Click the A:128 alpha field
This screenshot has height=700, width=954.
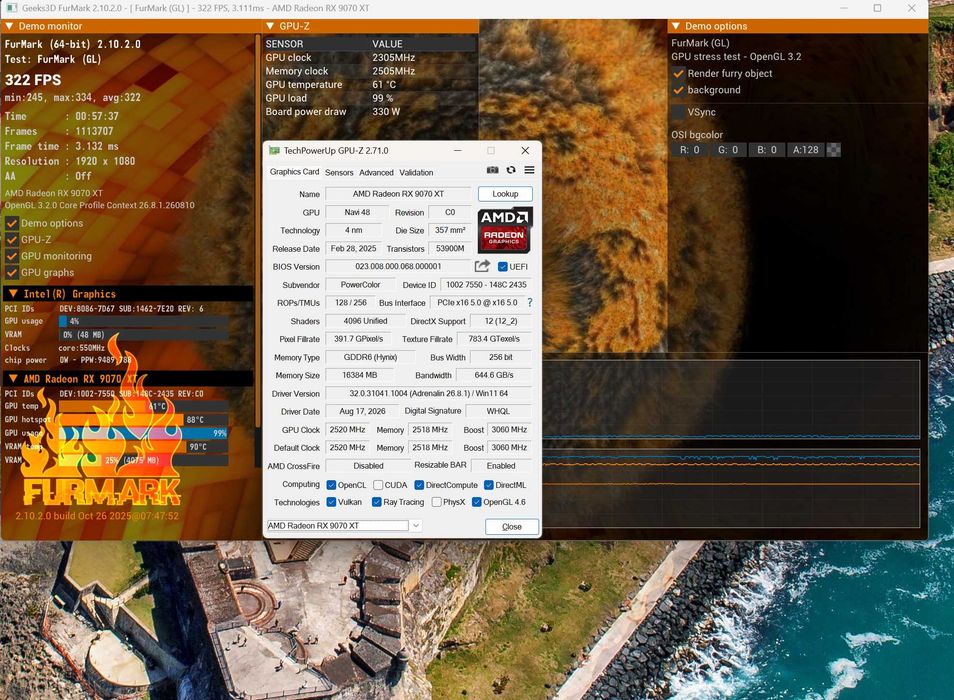[x=806, y=150]
